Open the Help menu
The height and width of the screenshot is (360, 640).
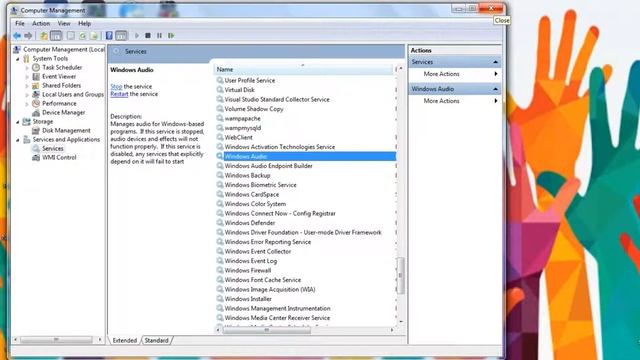84,24
